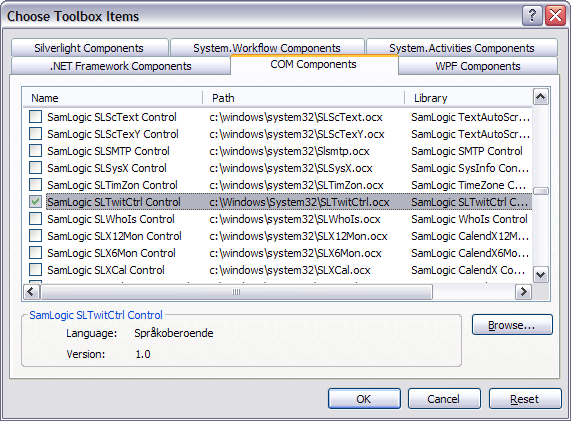Check the SamLogic SLXCal Control checkbox
This screenshot has width=571, height=421.
click(35, 269)
